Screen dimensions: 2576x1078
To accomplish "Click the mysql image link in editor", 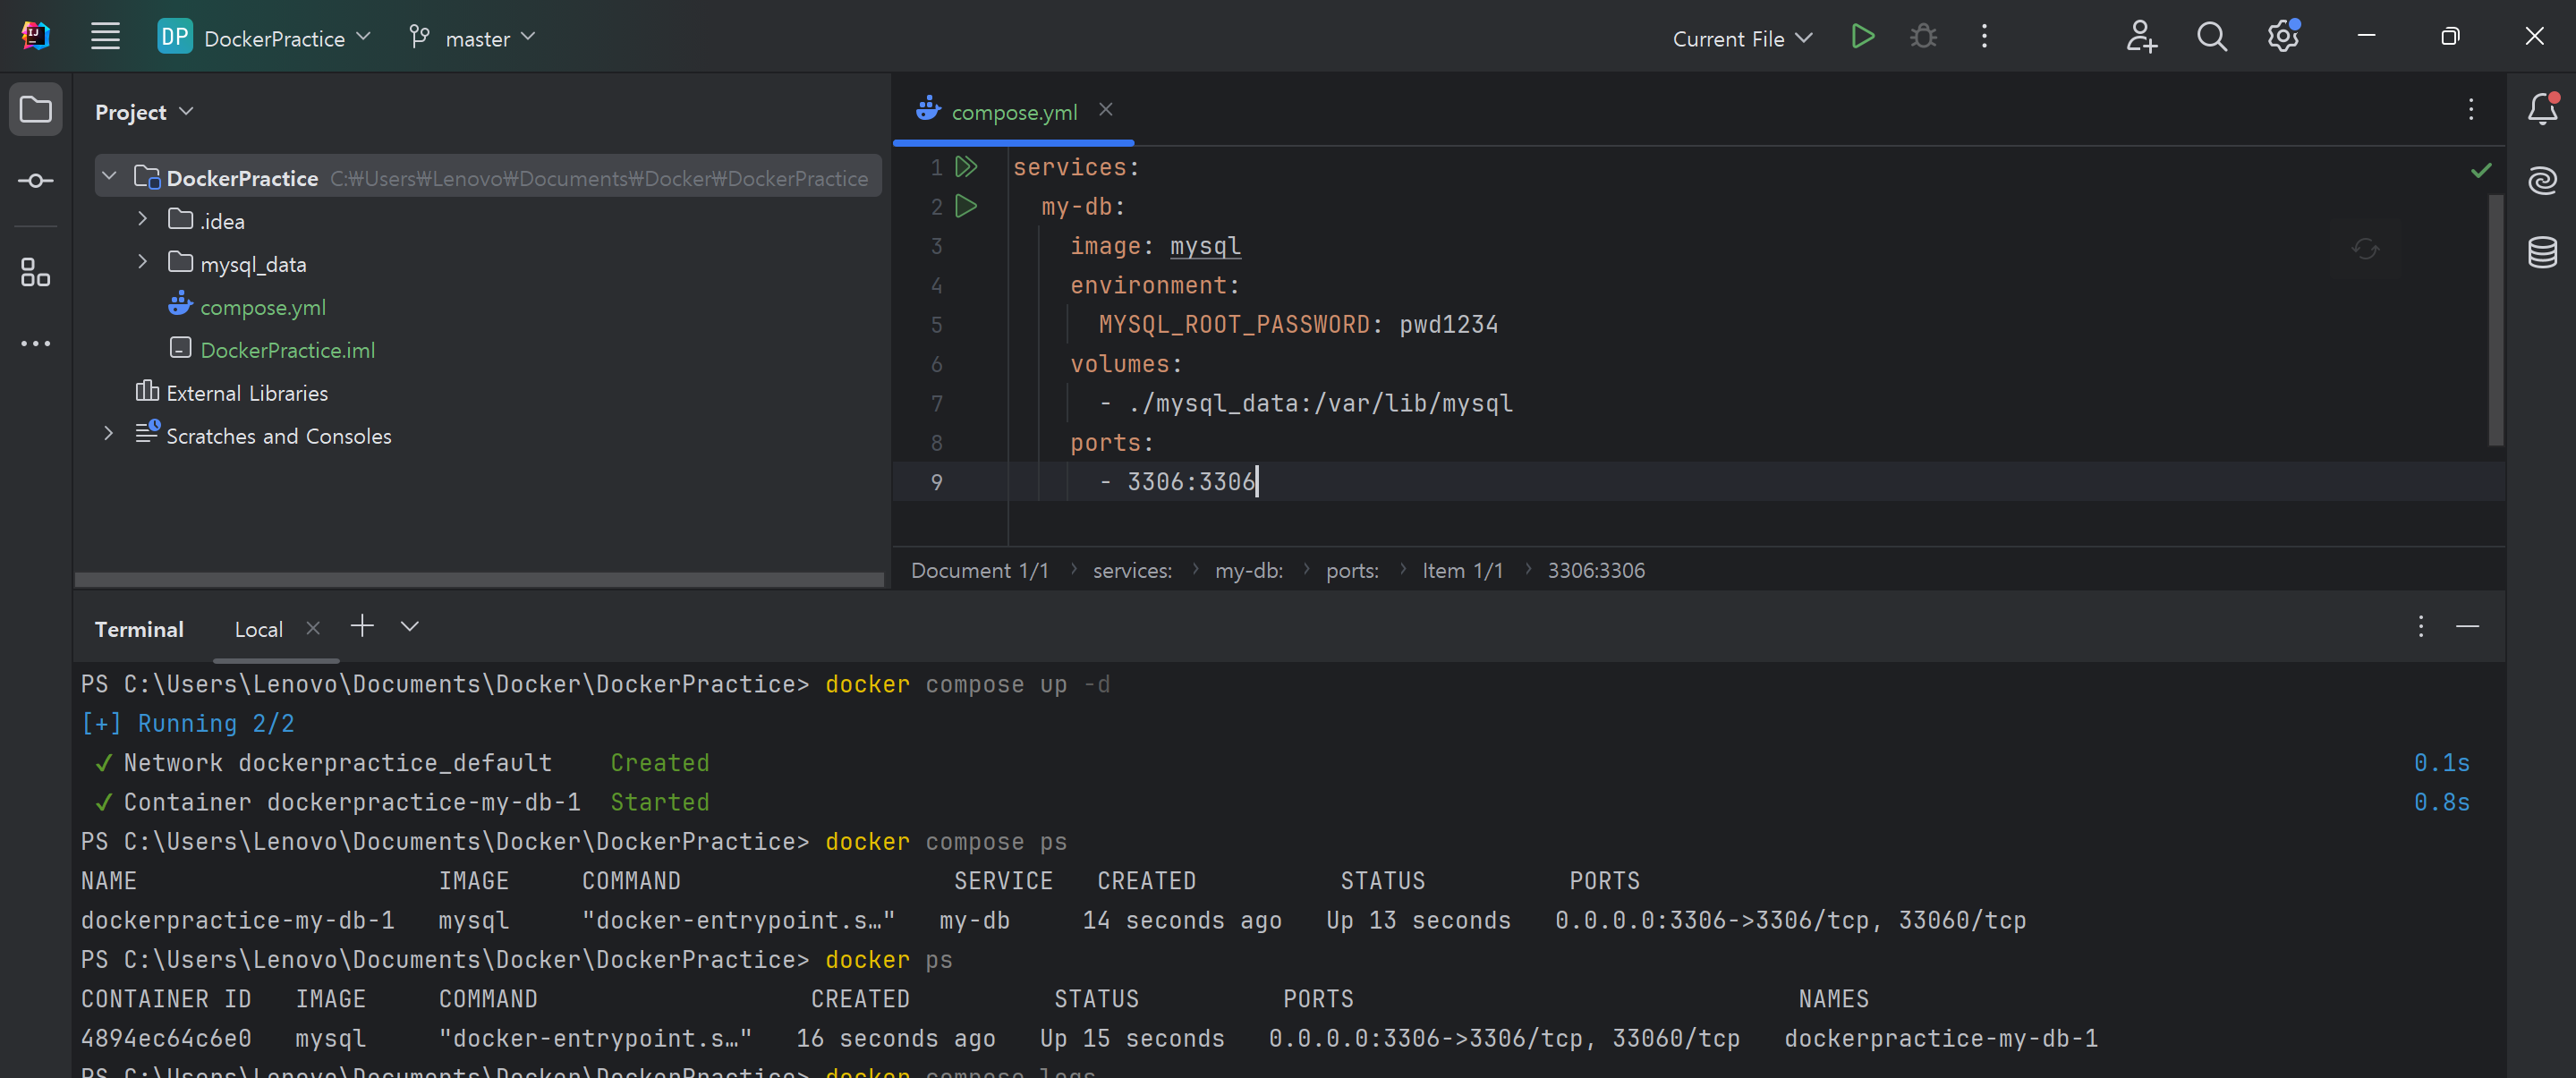I will (1205, 246).
